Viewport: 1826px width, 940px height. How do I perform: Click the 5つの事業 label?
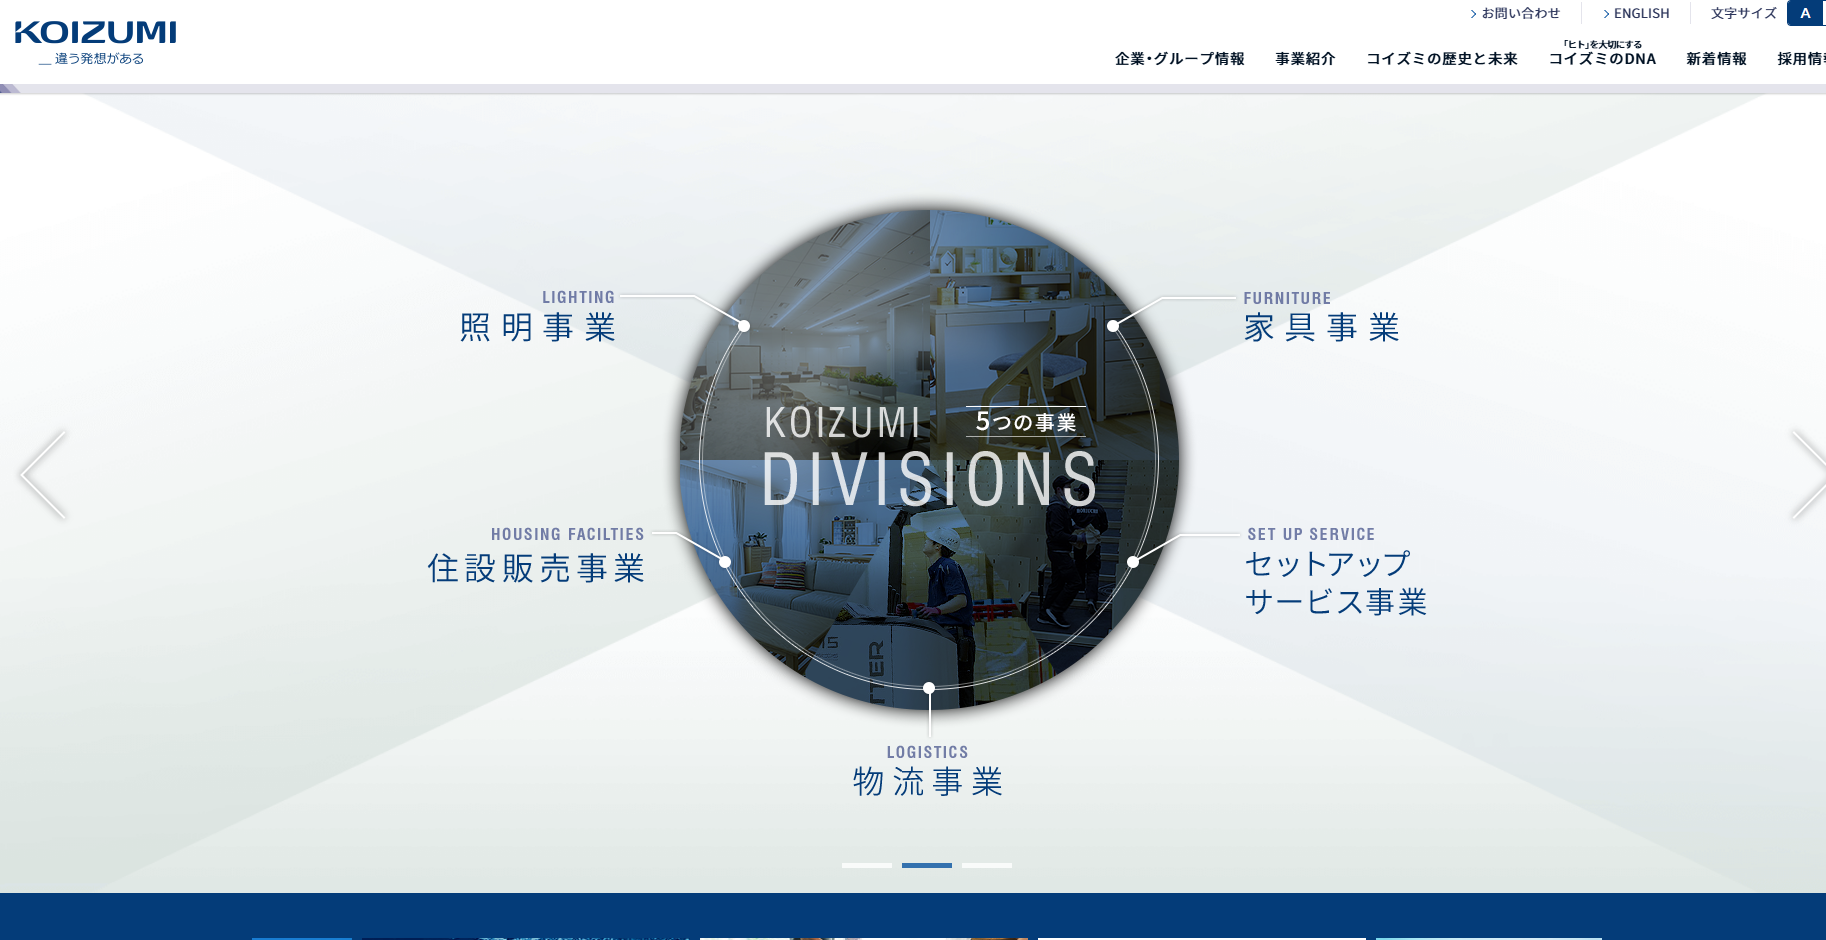coord(1026,422)
